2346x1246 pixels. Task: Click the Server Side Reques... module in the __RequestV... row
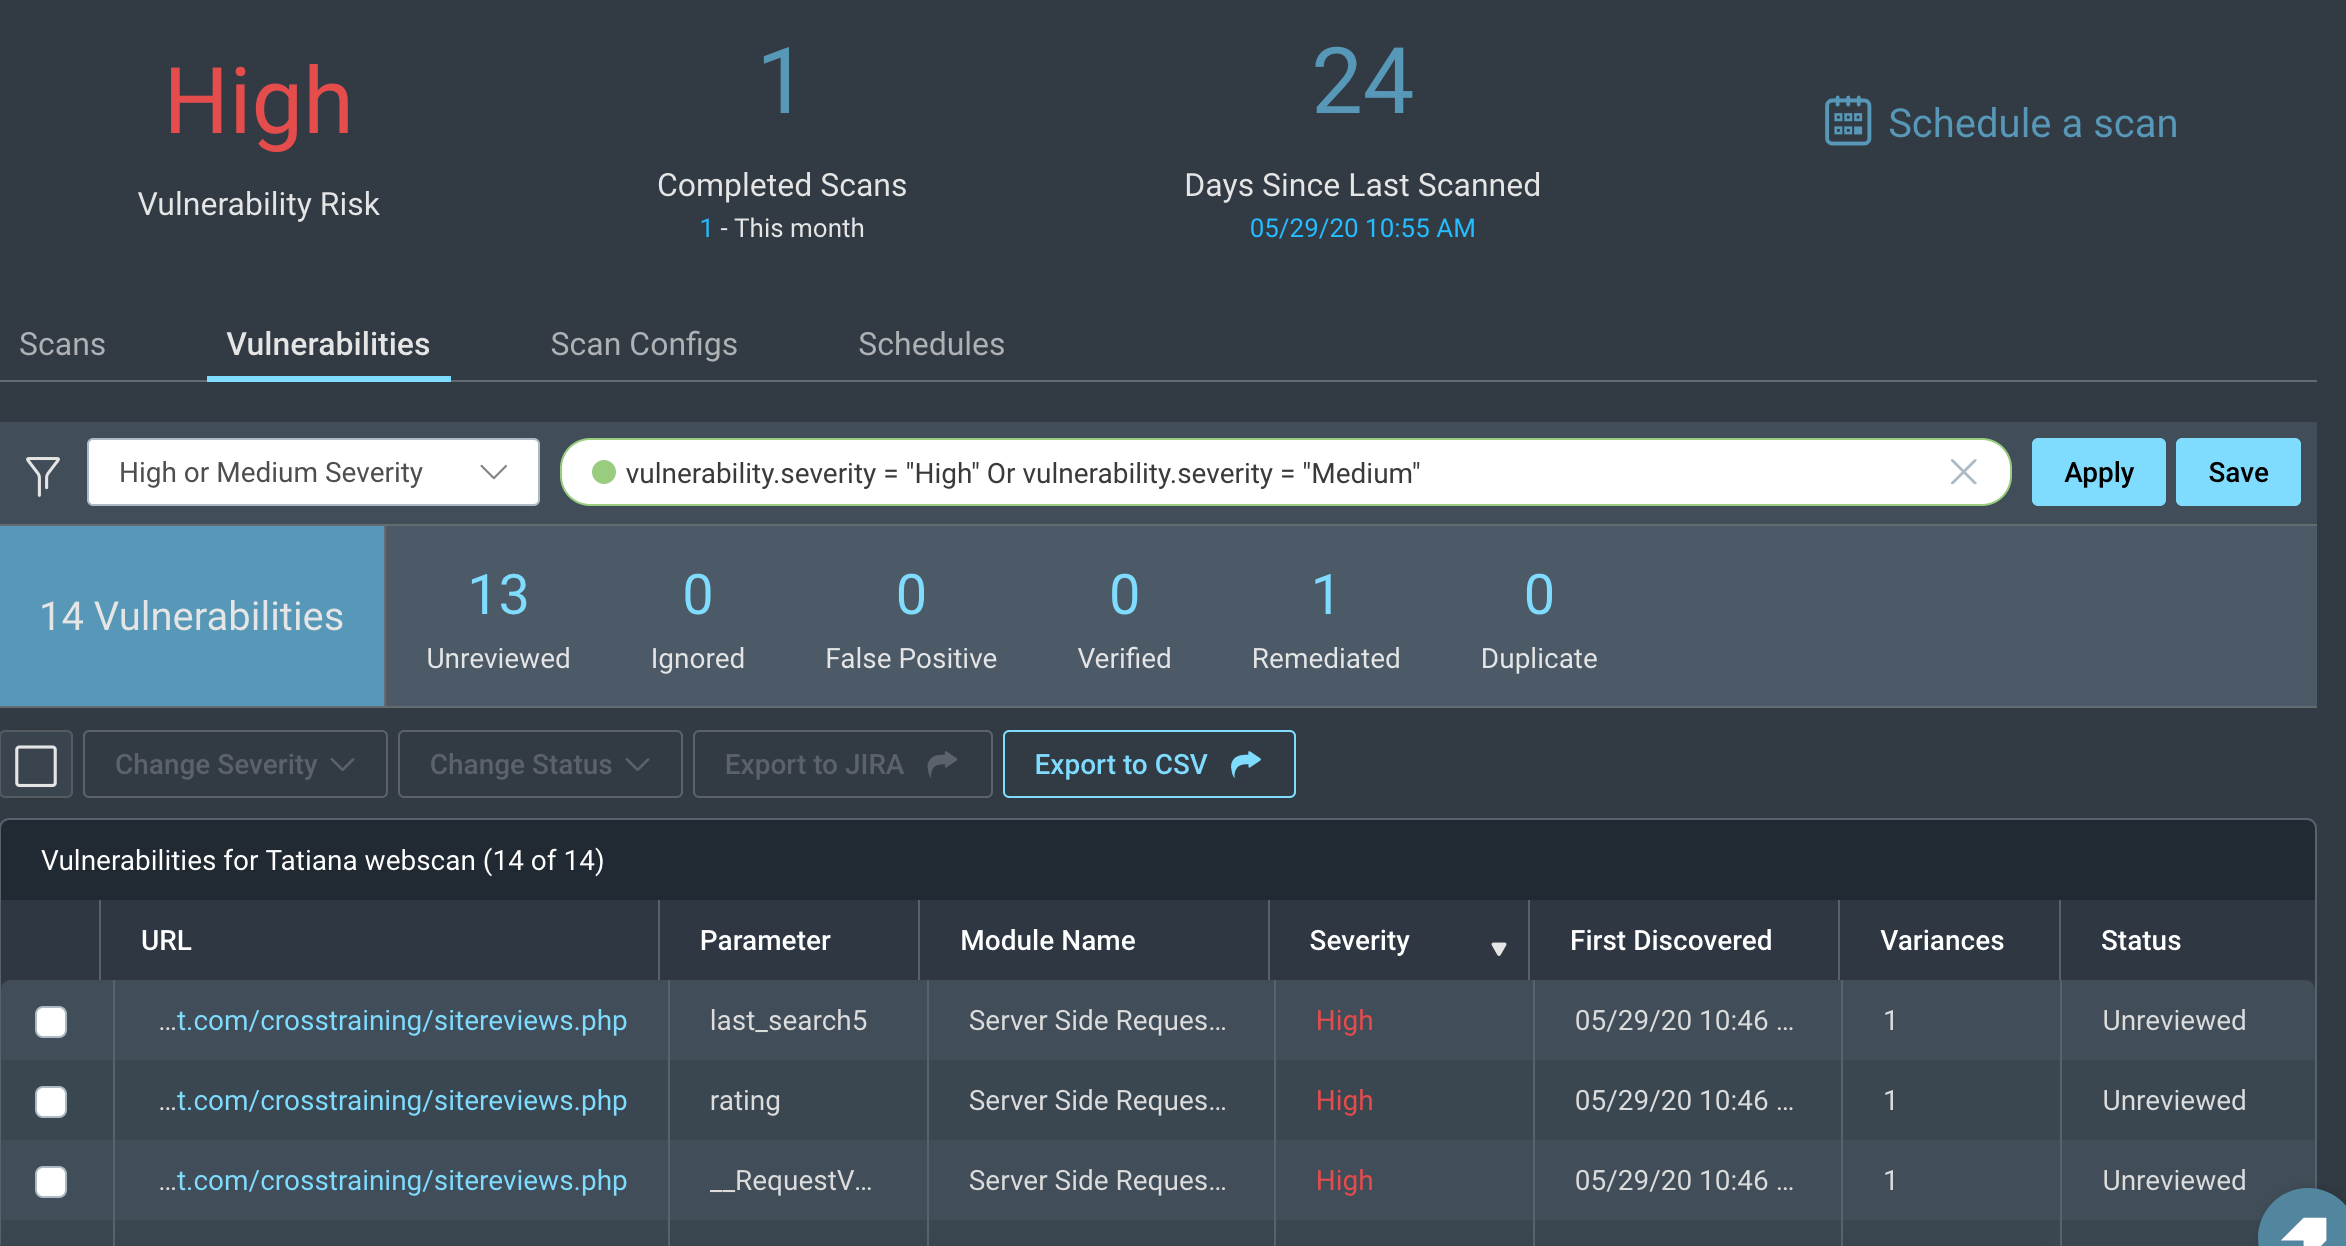1097,1180
